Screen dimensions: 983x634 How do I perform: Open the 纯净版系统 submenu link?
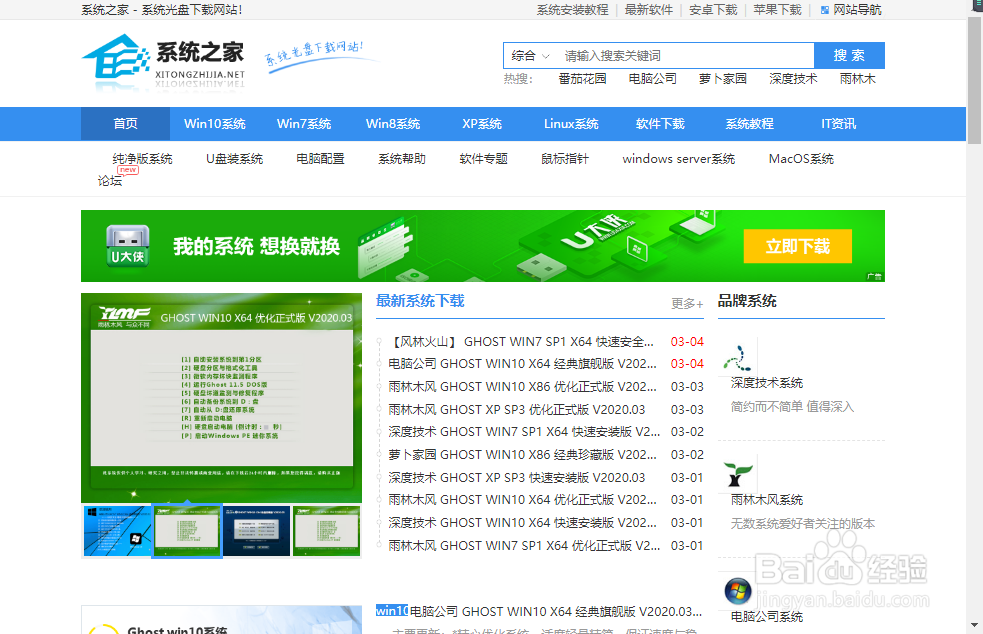pyautogui.click(x=142, y=159)
